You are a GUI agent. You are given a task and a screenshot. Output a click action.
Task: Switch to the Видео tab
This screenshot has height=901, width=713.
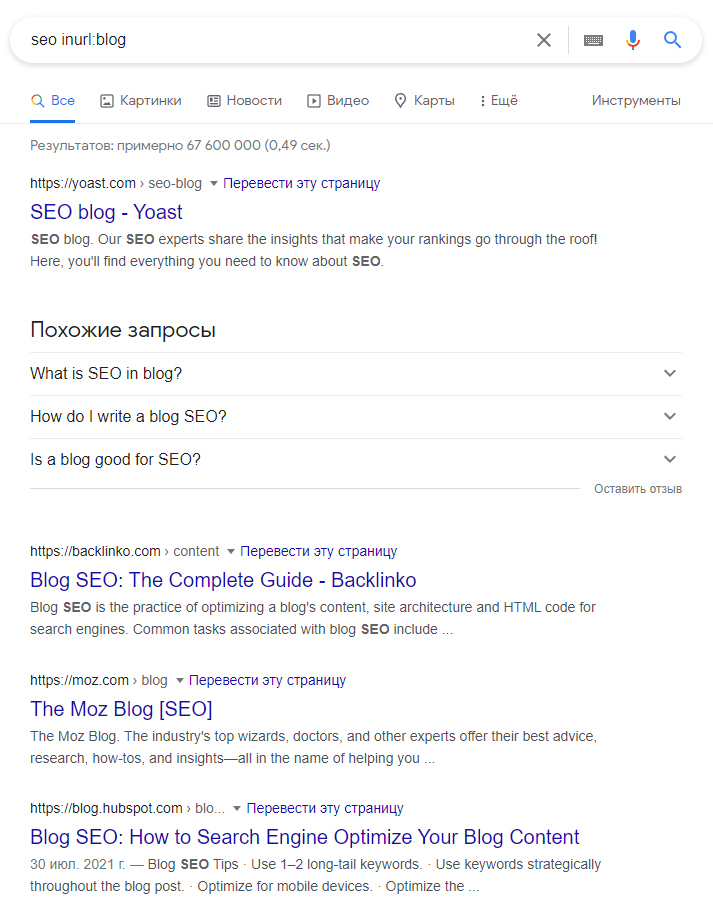click(338, 101)
